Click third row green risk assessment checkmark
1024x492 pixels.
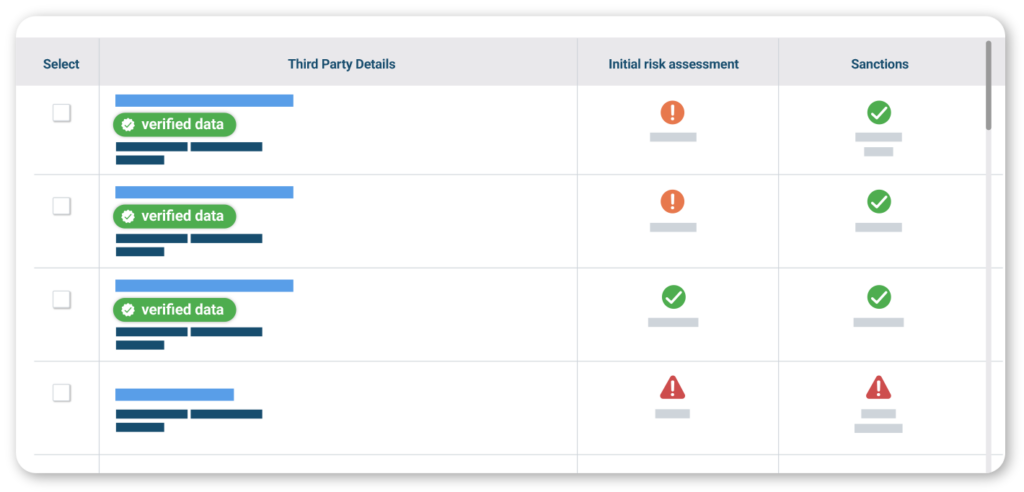673,297
